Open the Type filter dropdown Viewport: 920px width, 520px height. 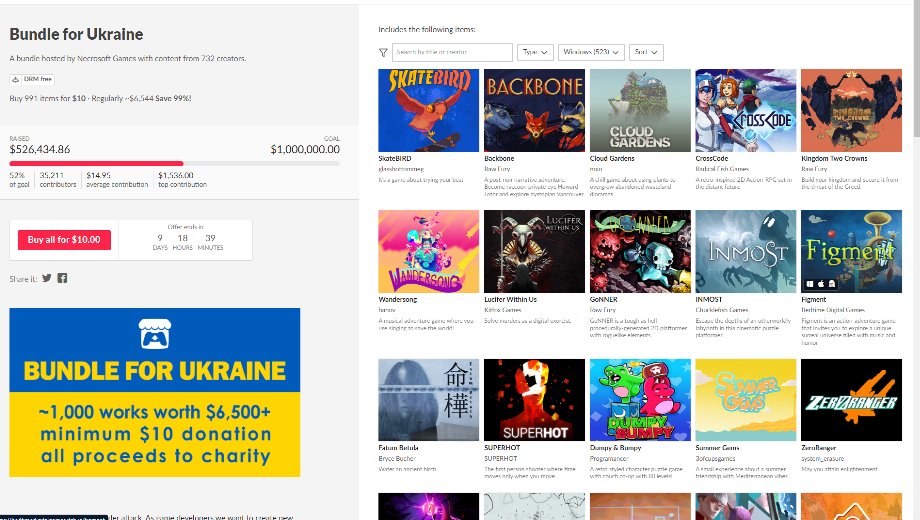[535, 52]
